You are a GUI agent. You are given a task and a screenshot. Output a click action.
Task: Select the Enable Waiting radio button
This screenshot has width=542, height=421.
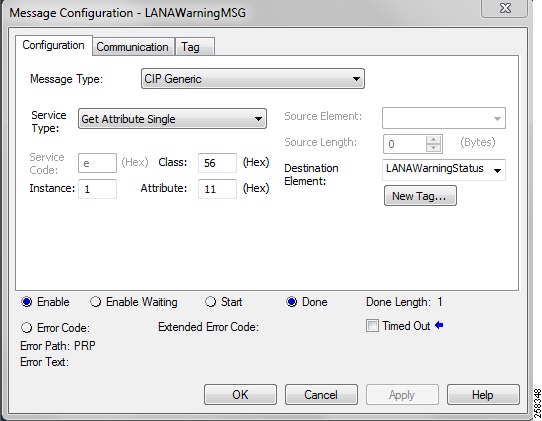click(95, 302)
